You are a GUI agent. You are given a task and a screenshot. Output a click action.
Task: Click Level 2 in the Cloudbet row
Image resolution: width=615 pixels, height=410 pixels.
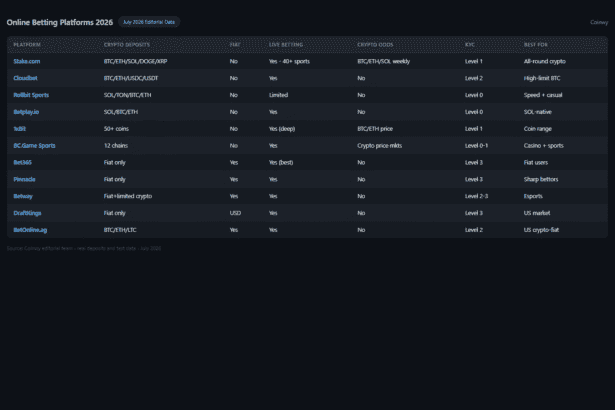point(474,78)
